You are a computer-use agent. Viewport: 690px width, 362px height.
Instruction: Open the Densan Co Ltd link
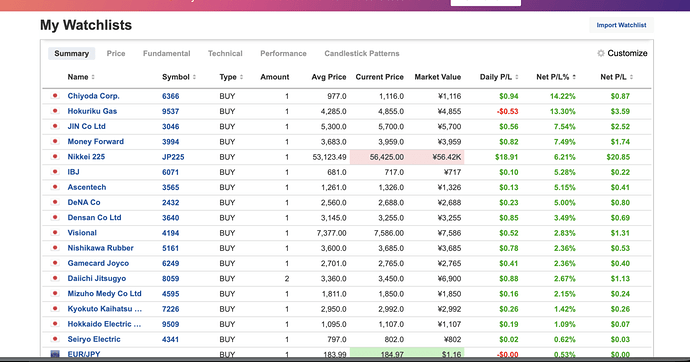[x=94, y=217]
